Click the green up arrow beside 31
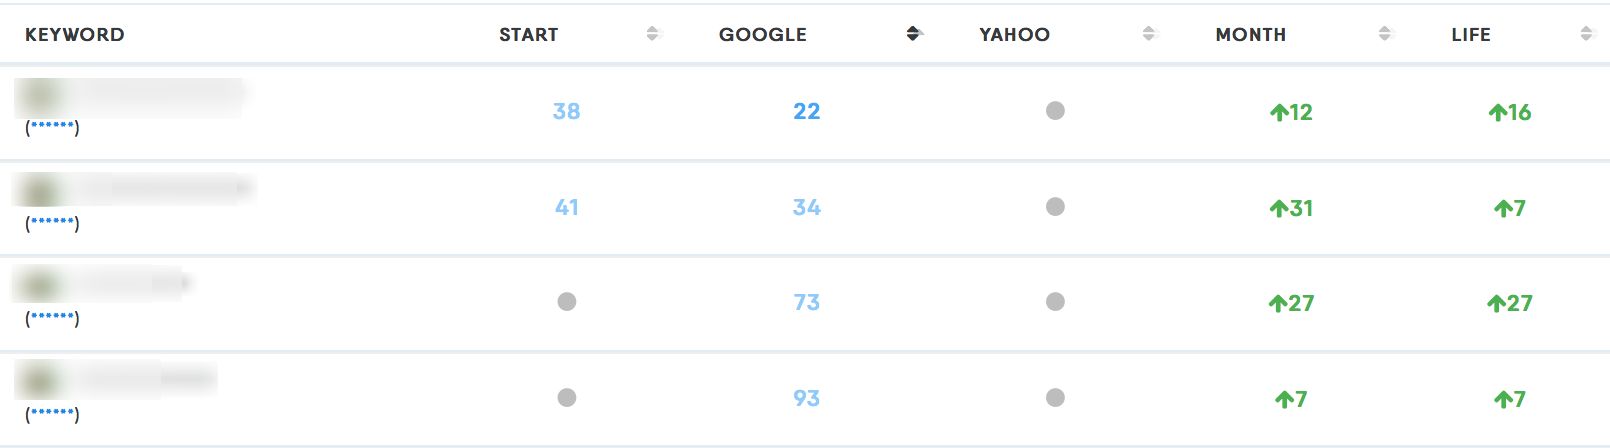The height and width of the screenshot is (448, 1610). pyautogui.click(x=1278, y=208)
